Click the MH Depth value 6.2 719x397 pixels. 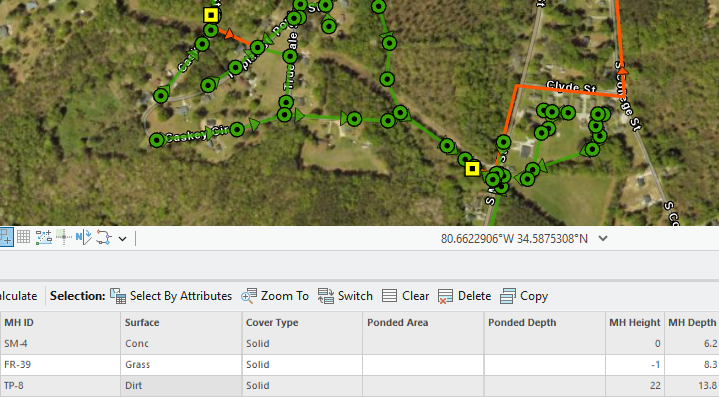(x=692, y=343)
